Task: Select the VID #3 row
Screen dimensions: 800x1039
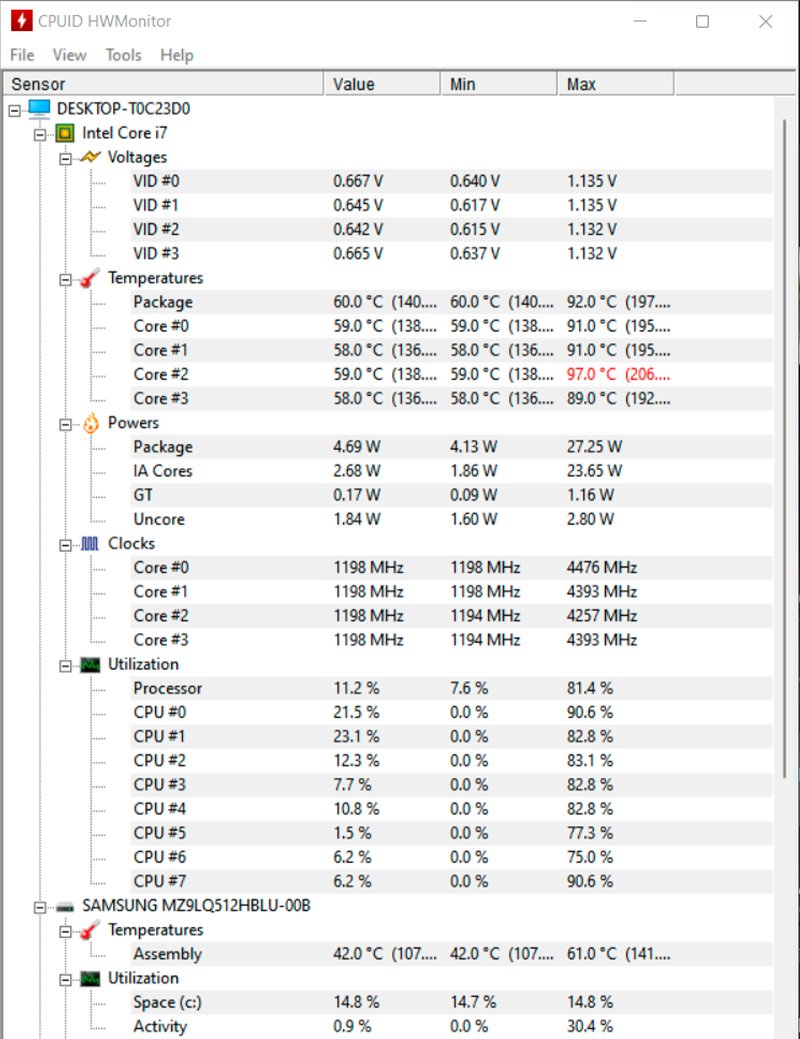Action: click(452, 254)
